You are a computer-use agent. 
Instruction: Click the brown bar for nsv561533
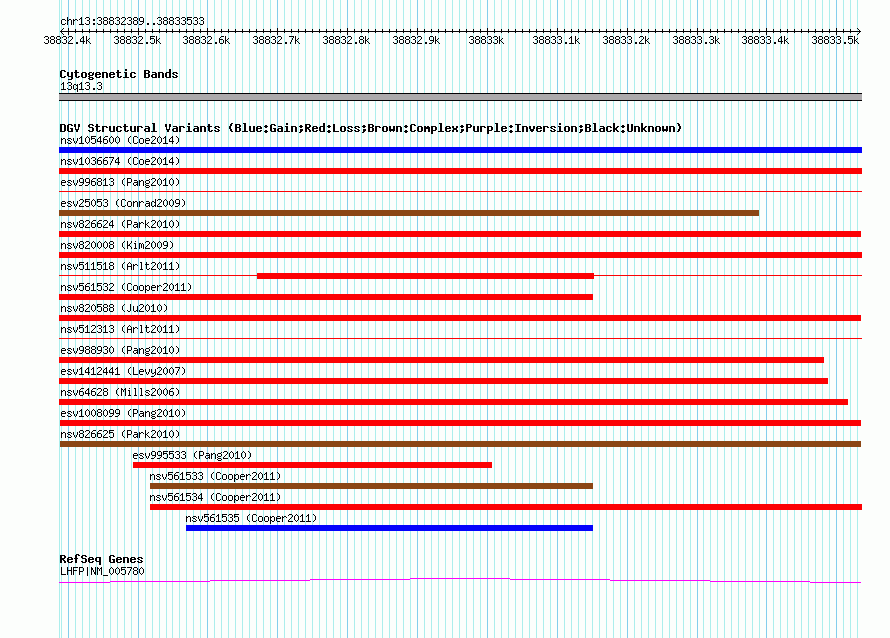pyautogui.click(x=371, y=486)
